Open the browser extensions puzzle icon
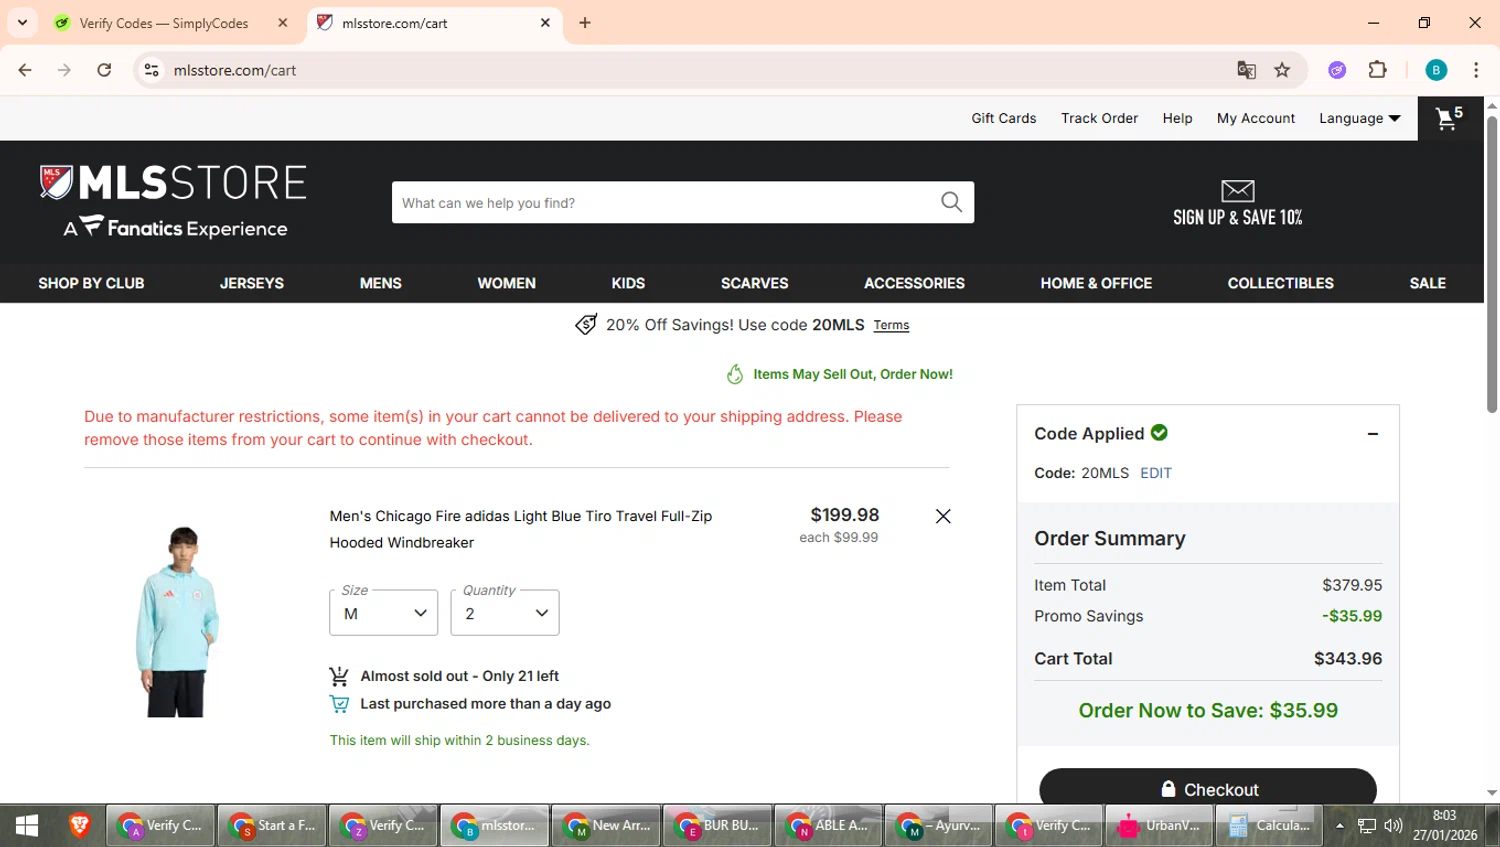The height and width of the screenshot is (847, 1500). (x=1377, y=70)
